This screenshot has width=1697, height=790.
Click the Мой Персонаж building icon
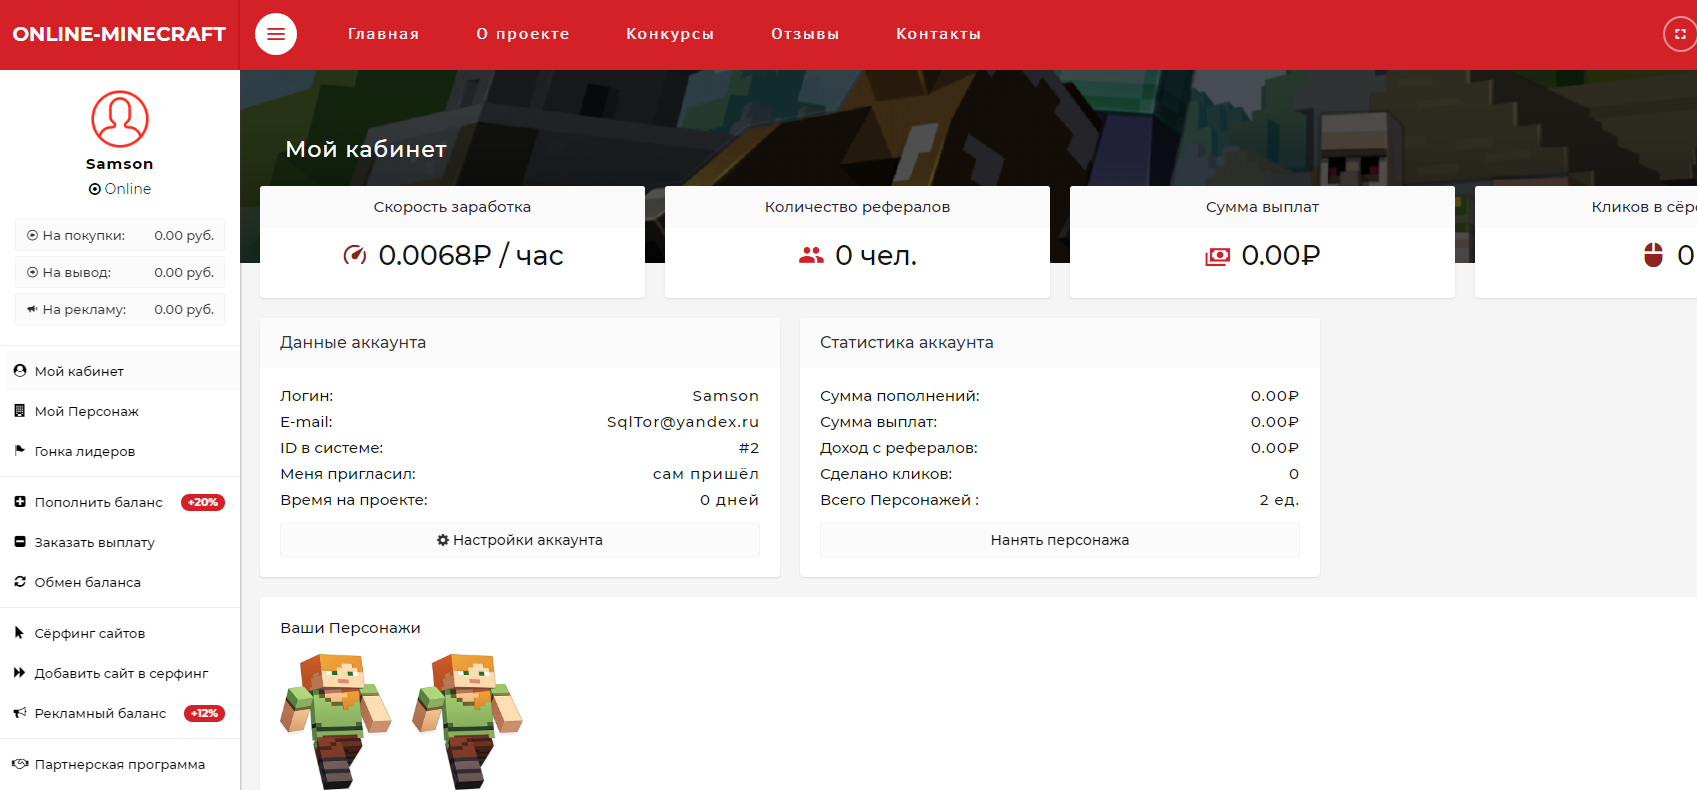[x=20, y=410]
